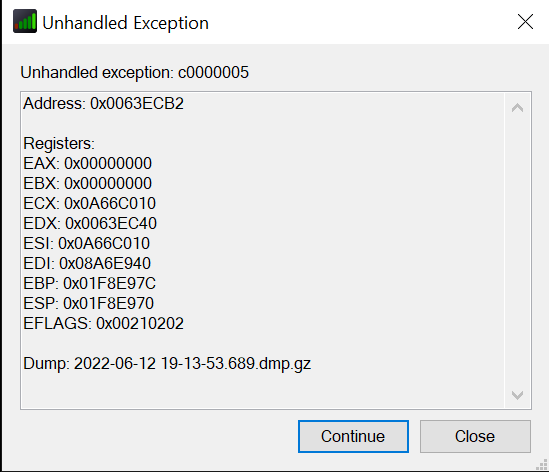Click the EDX: 0x0063EC40 line

click(x=90, y=223)
